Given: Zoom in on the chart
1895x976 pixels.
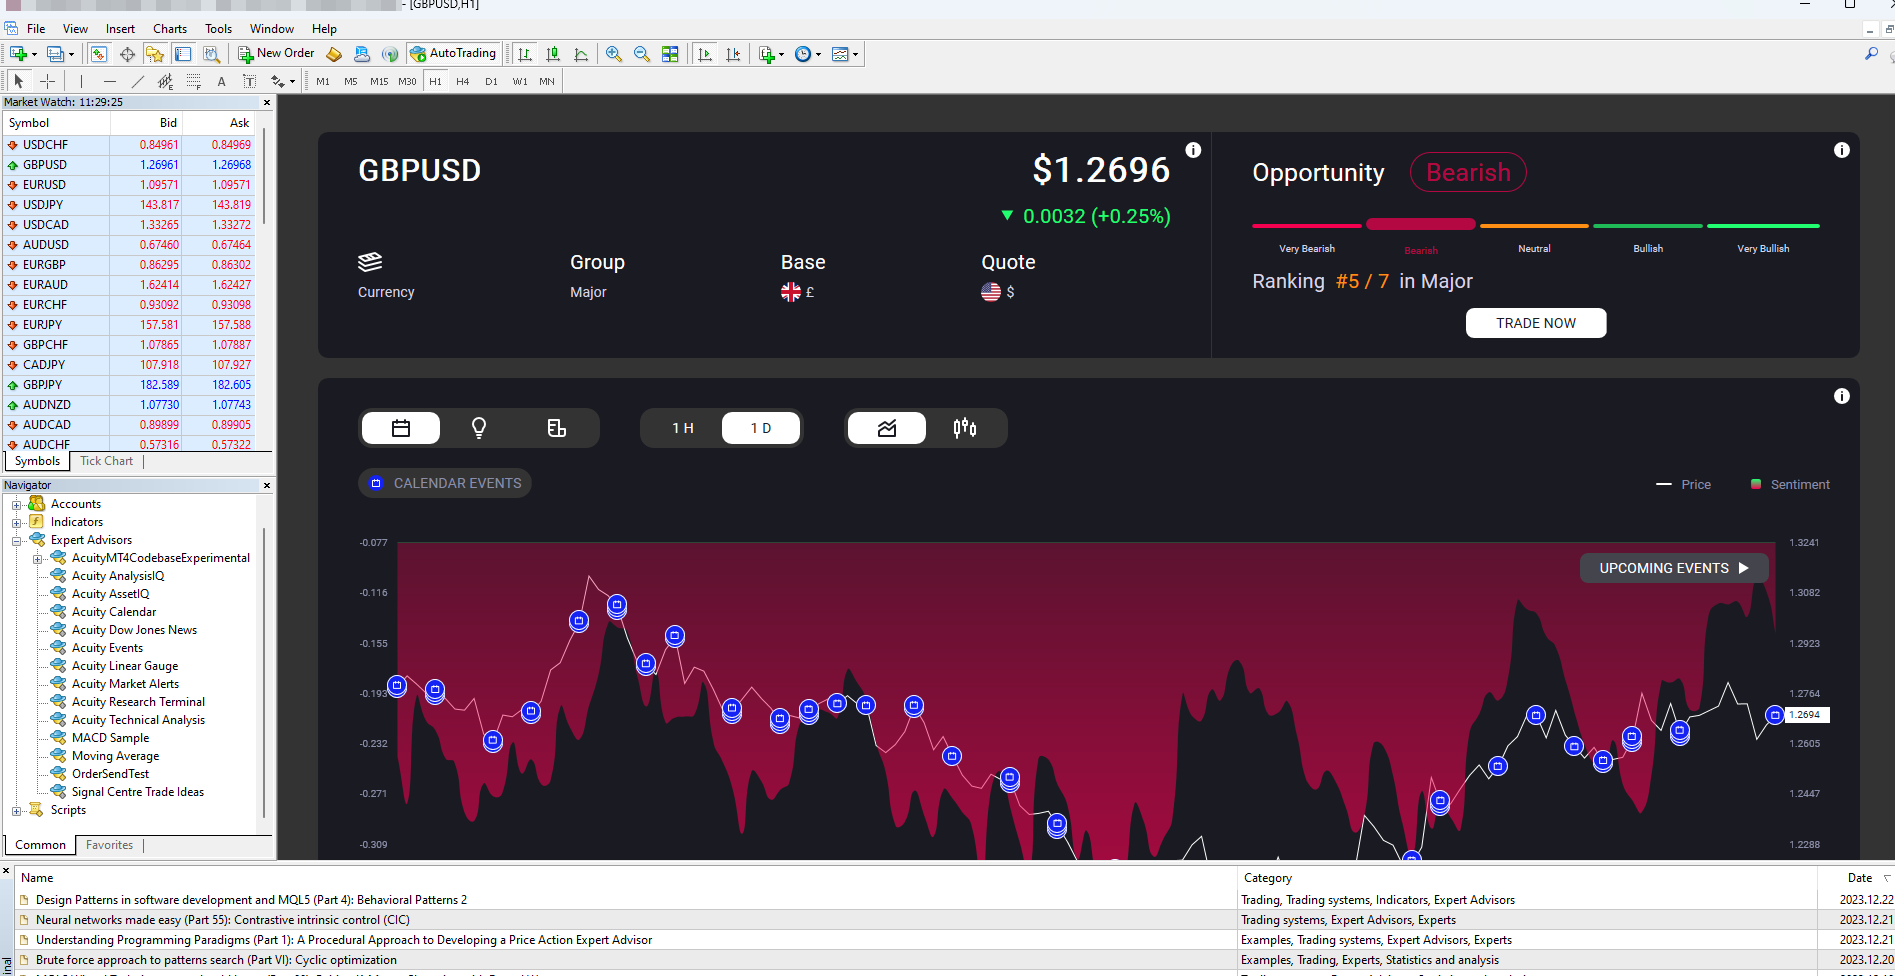Looking at the screenshot, I should click(x=613, y=54).
